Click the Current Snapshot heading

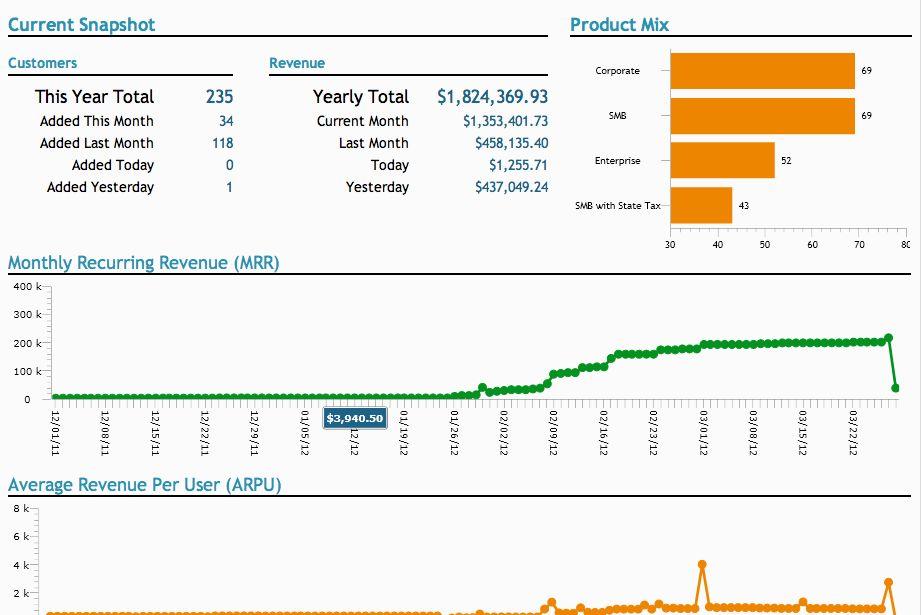click(82, 25)
